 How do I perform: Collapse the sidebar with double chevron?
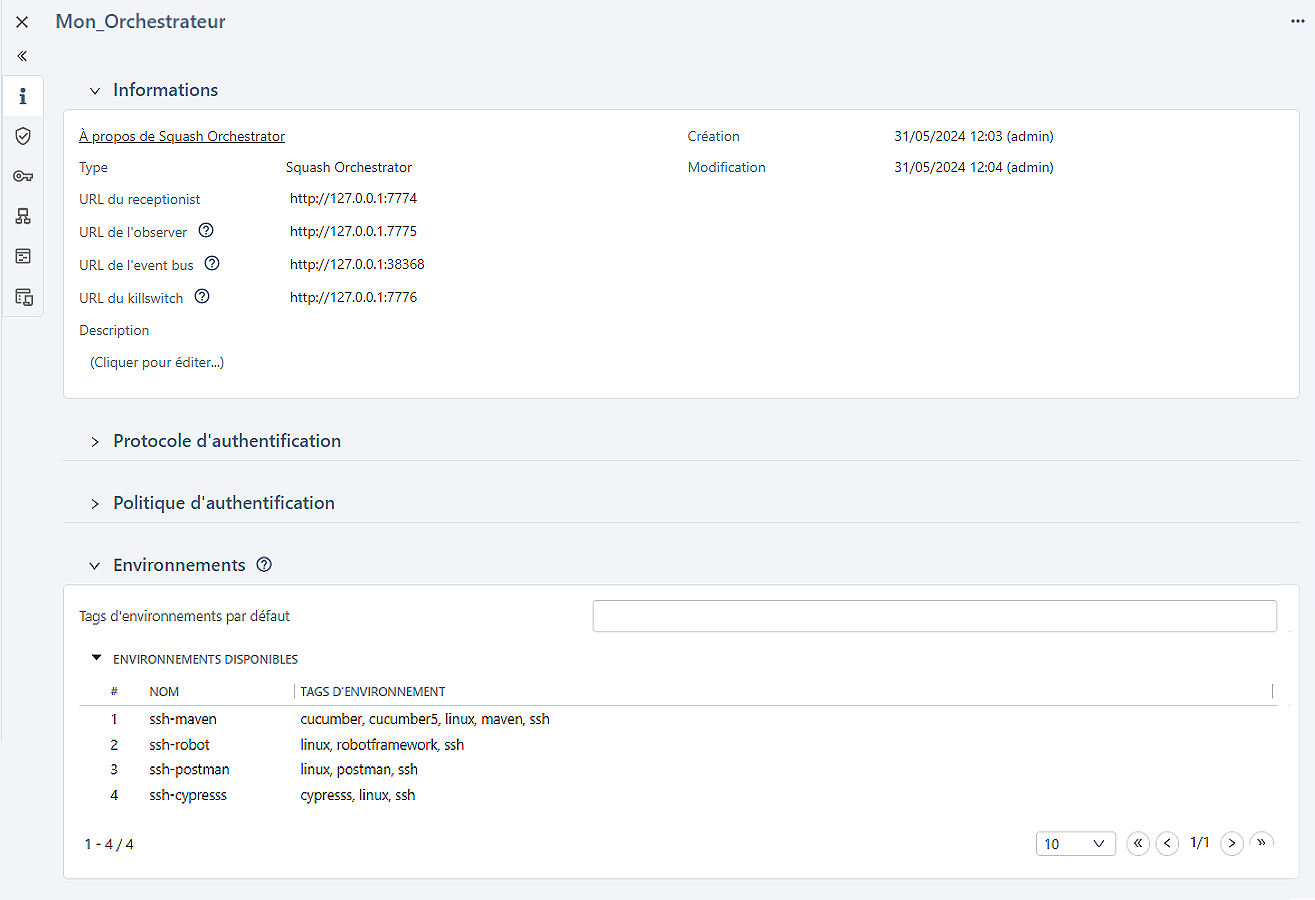(22, 56)
